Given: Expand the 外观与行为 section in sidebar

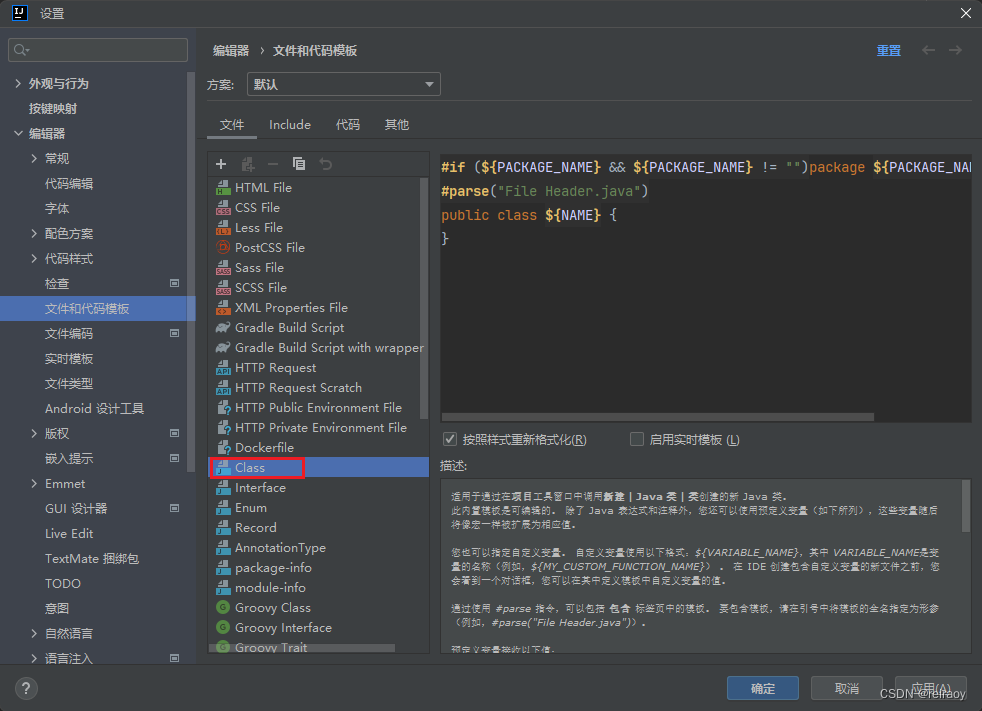Looking at the screenshot, I should click(20, 83).
